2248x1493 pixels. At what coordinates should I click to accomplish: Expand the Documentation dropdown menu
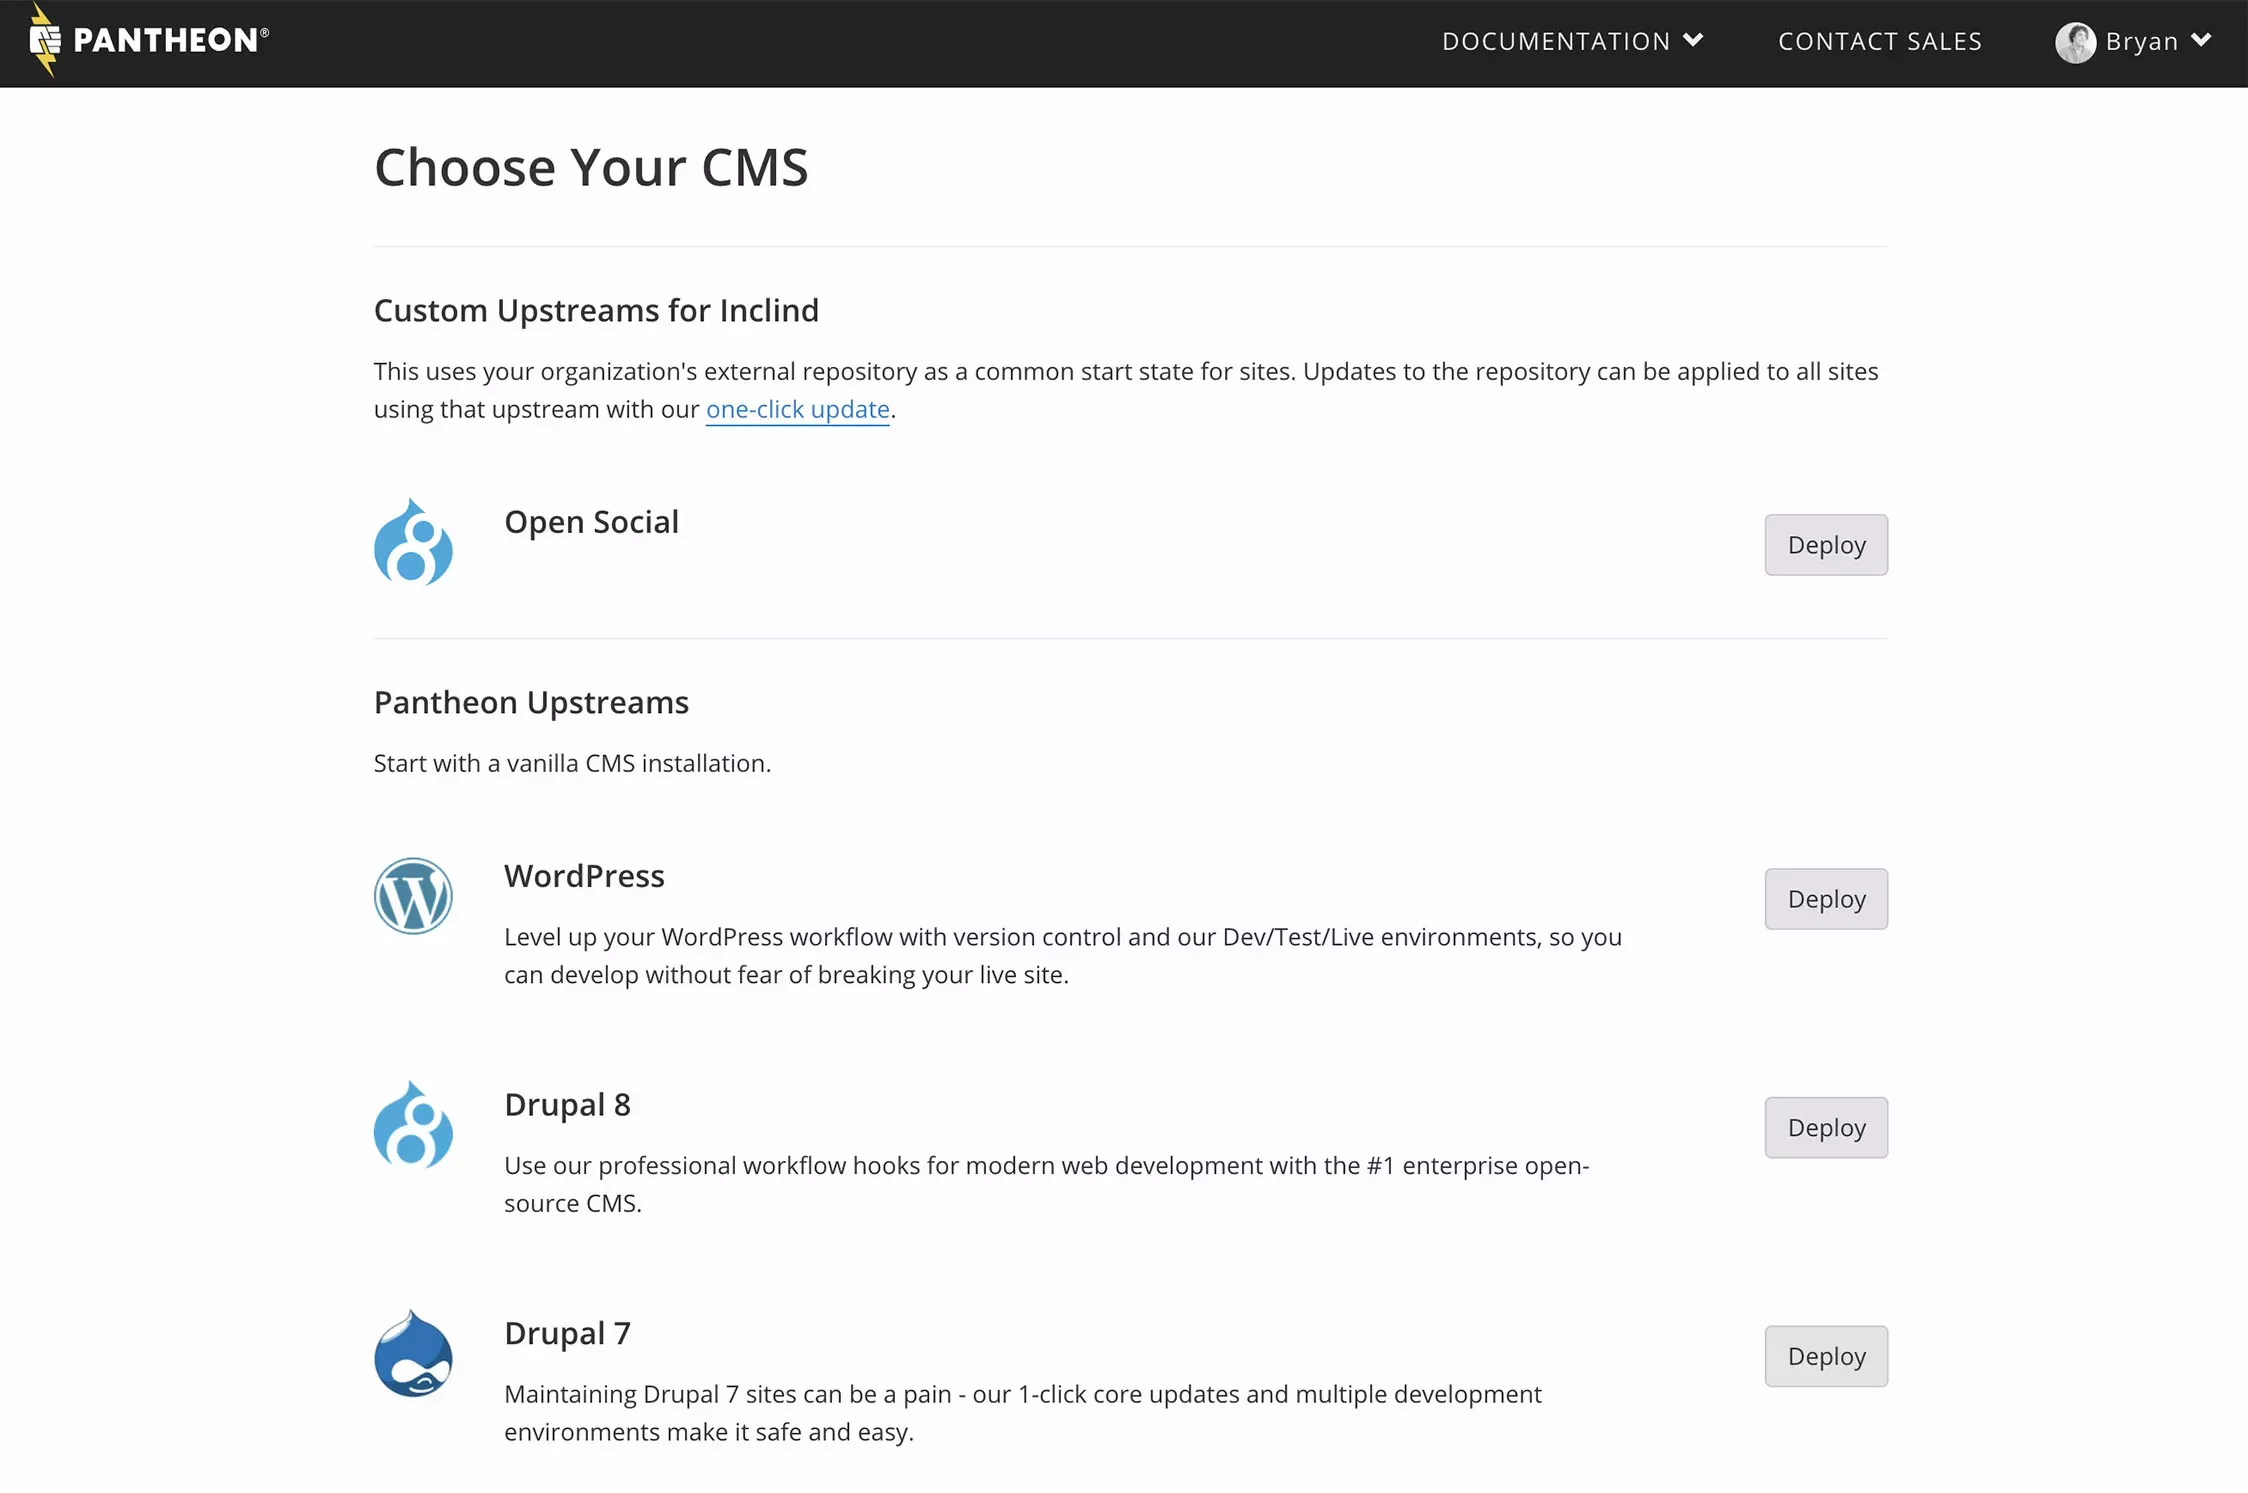pos(1571,40)
